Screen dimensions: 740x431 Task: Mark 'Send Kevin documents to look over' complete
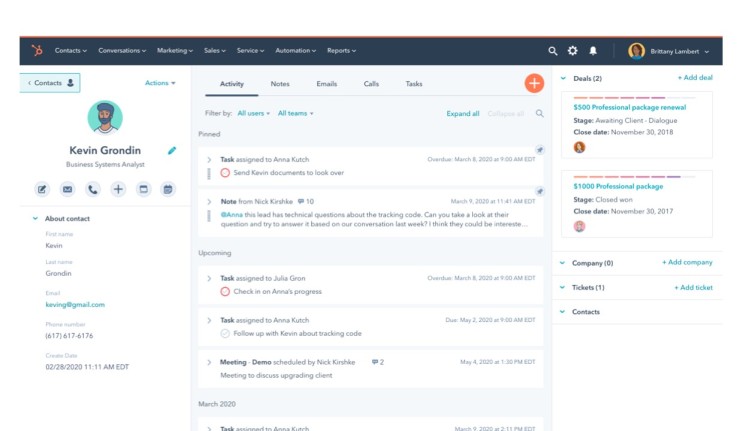pyautogui.click(x=225, y=173)
